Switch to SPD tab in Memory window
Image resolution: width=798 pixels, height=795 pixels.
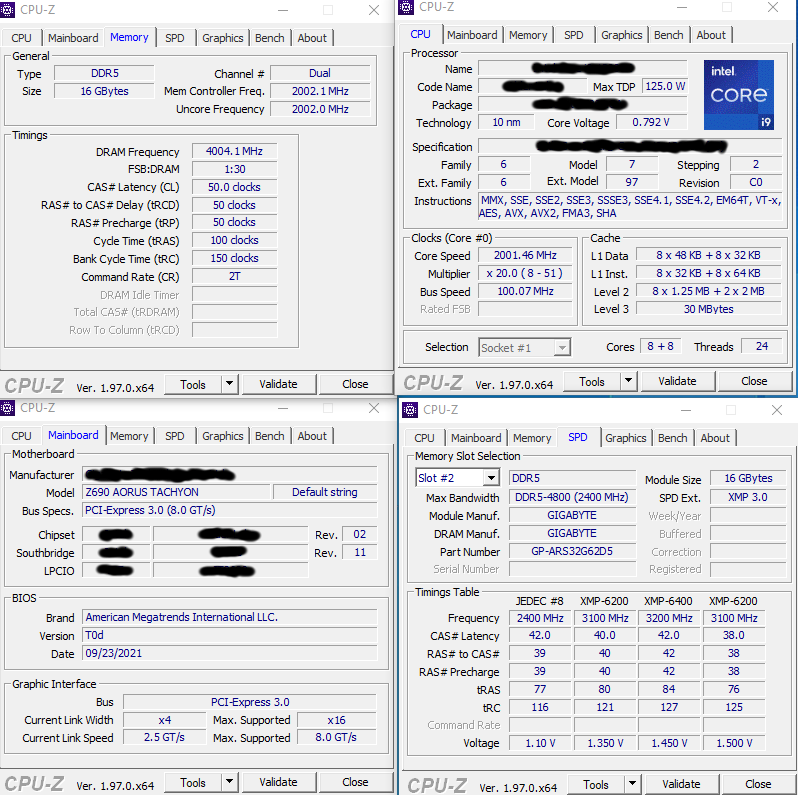pos(175,38)
